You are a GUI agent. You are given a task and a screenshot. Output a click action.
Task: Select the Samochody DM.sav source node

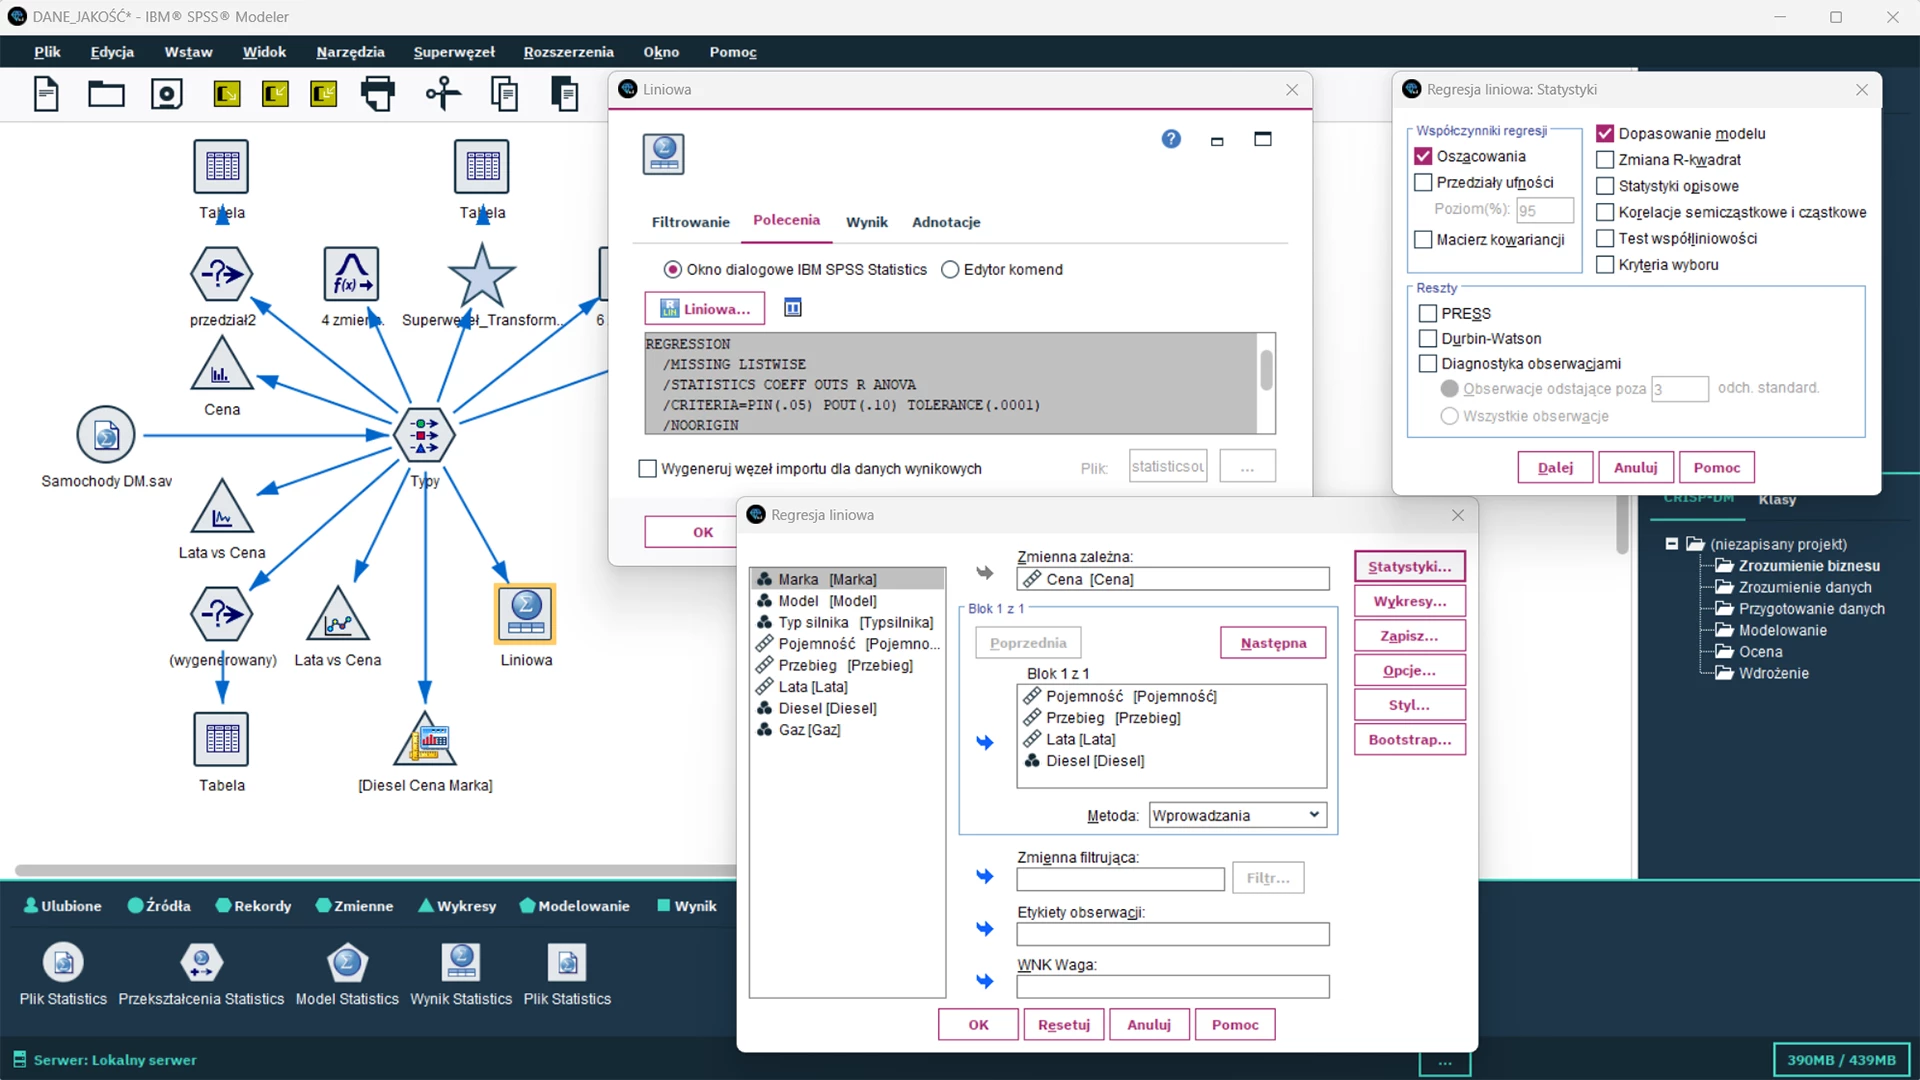106,436
